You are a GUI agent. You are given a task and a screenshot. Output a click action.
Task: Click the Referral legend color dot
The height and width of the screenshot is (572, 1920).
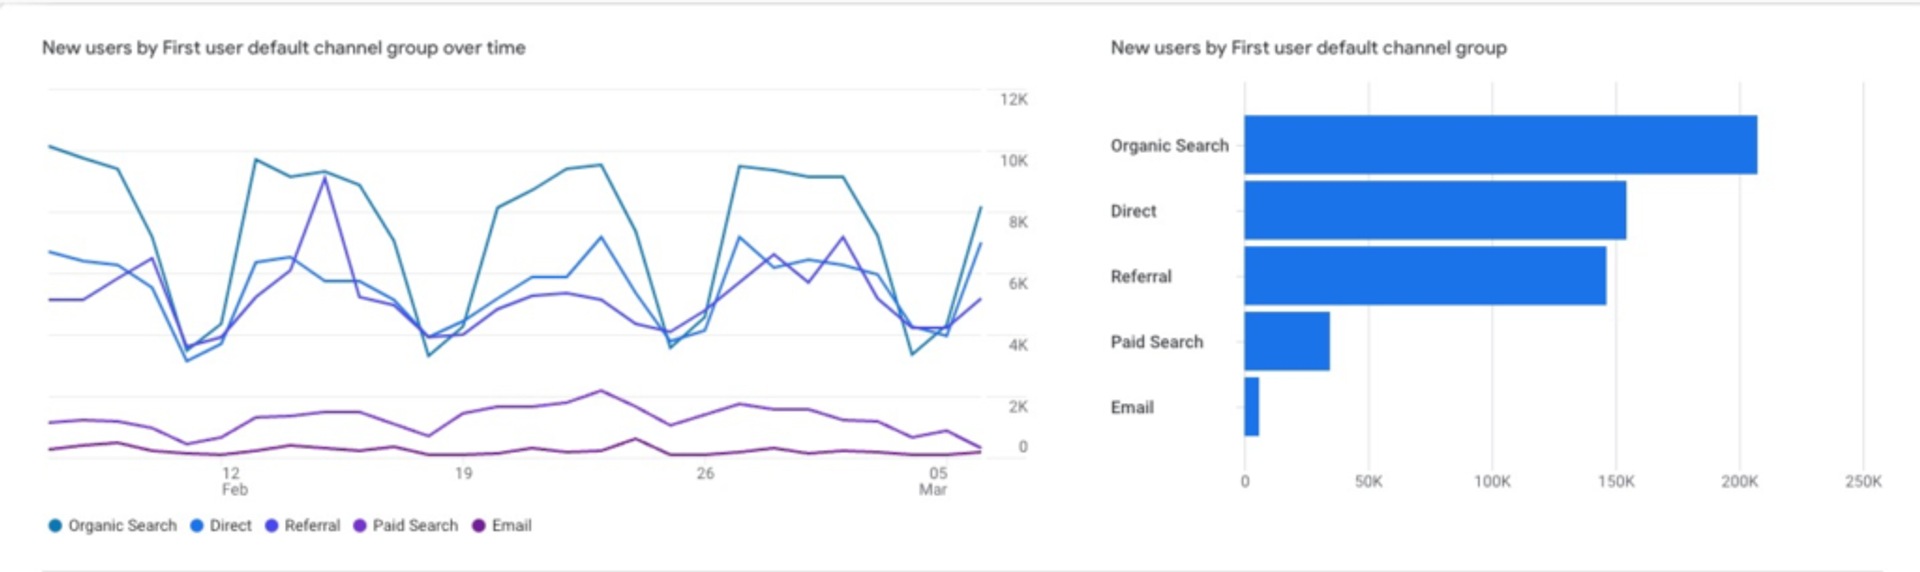[x=271, y=526]
